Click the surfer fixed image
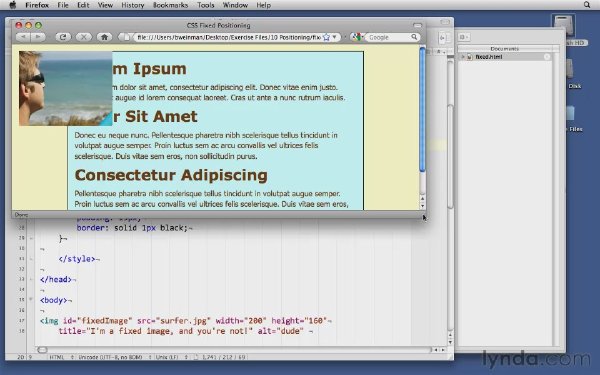Screen dimensions: 600x375 (x=65, y=88)
